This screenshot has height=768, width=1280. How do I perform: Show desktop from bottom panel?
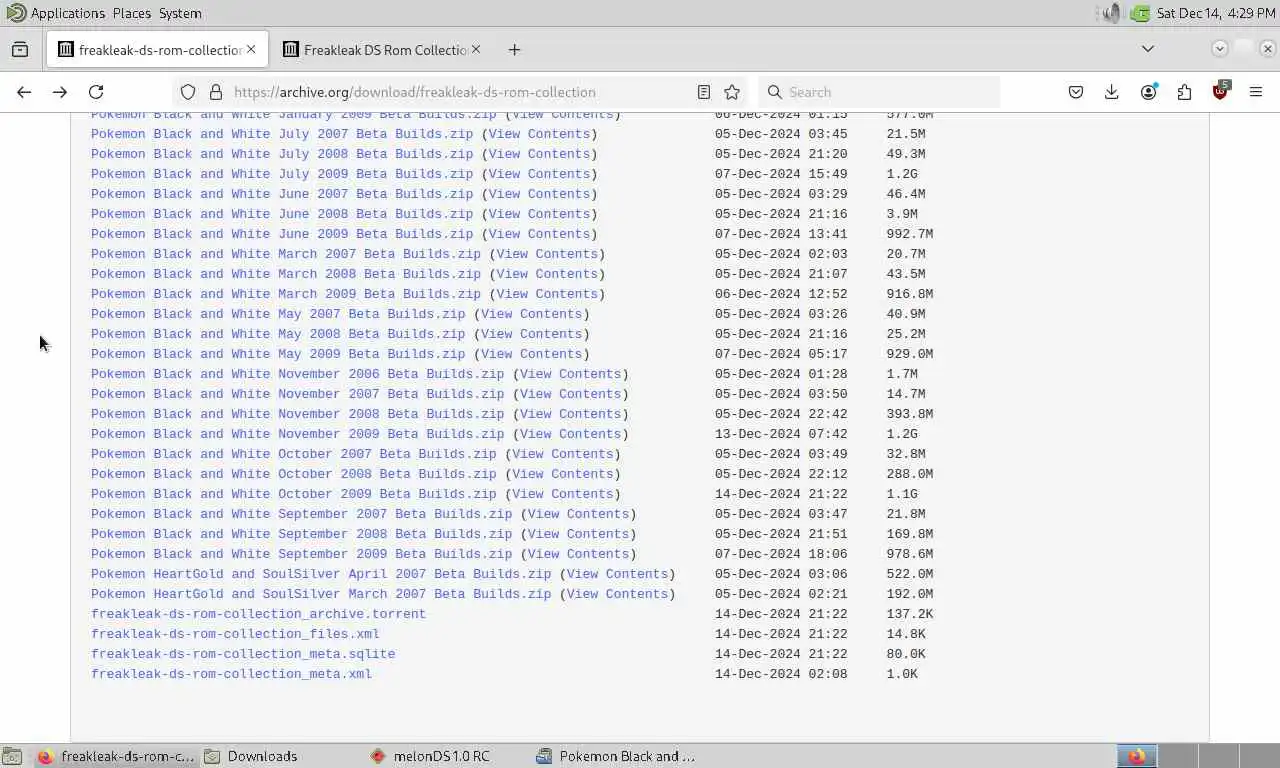click(11, 756)
